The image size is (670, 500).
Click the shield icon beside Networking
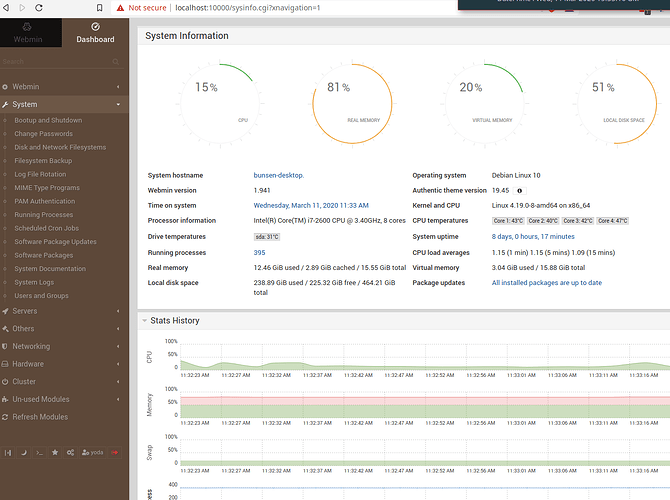[5, 346]
